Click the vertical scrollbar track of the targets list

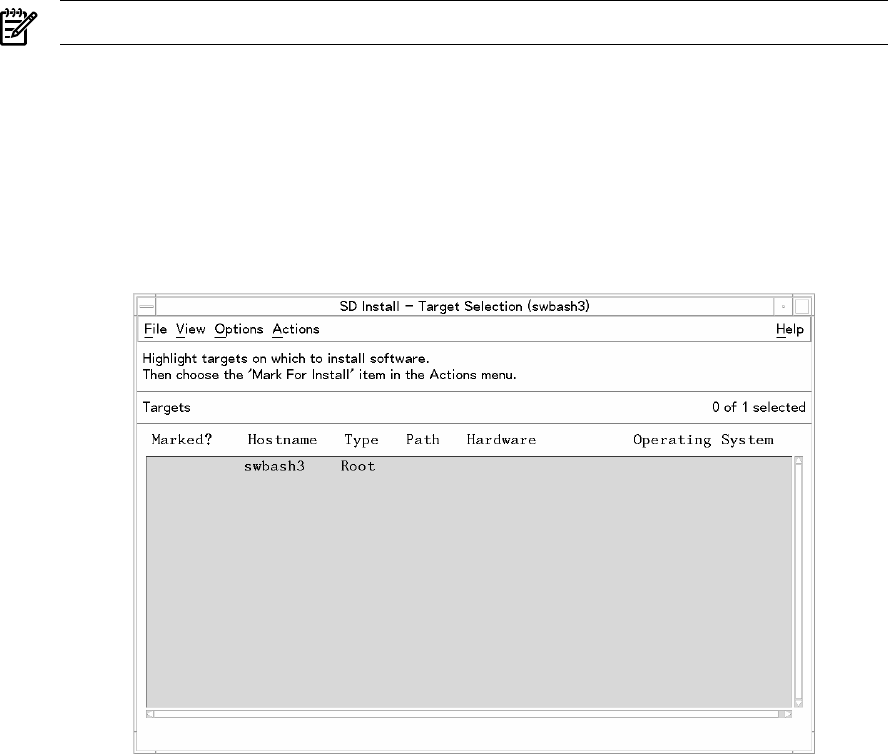[x=799, y=582]
